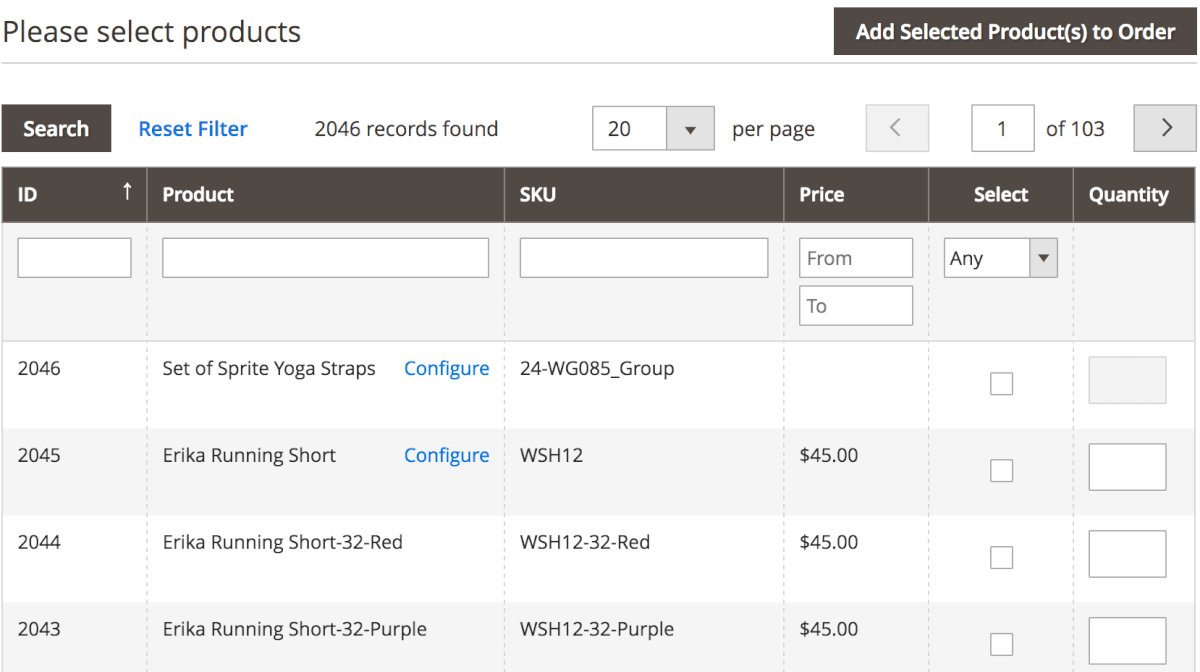Viewport: 1200px width, 672px height.
Task: Configure Set of Sprite Yoga Straps
Action: [446, 369]
